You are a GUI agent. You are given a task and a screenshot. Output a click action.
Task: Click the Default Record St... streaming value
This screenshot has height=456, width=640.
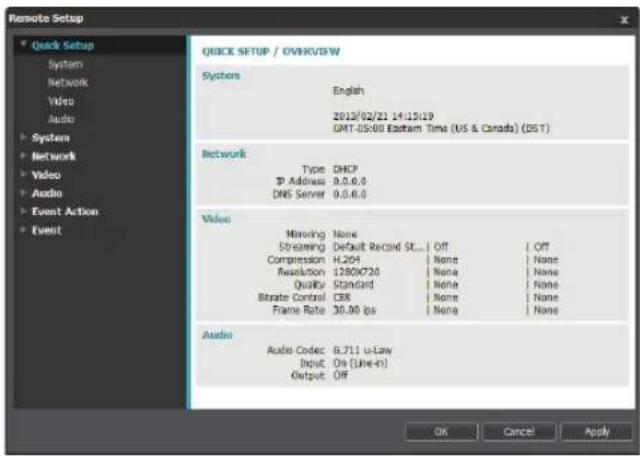pos(378,247)
